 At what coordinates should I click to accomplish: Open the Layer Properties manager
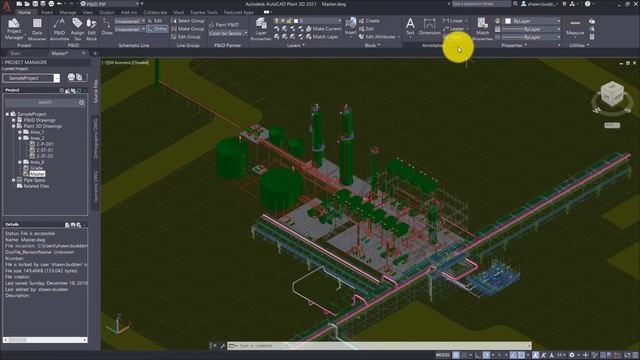(261, 29)
